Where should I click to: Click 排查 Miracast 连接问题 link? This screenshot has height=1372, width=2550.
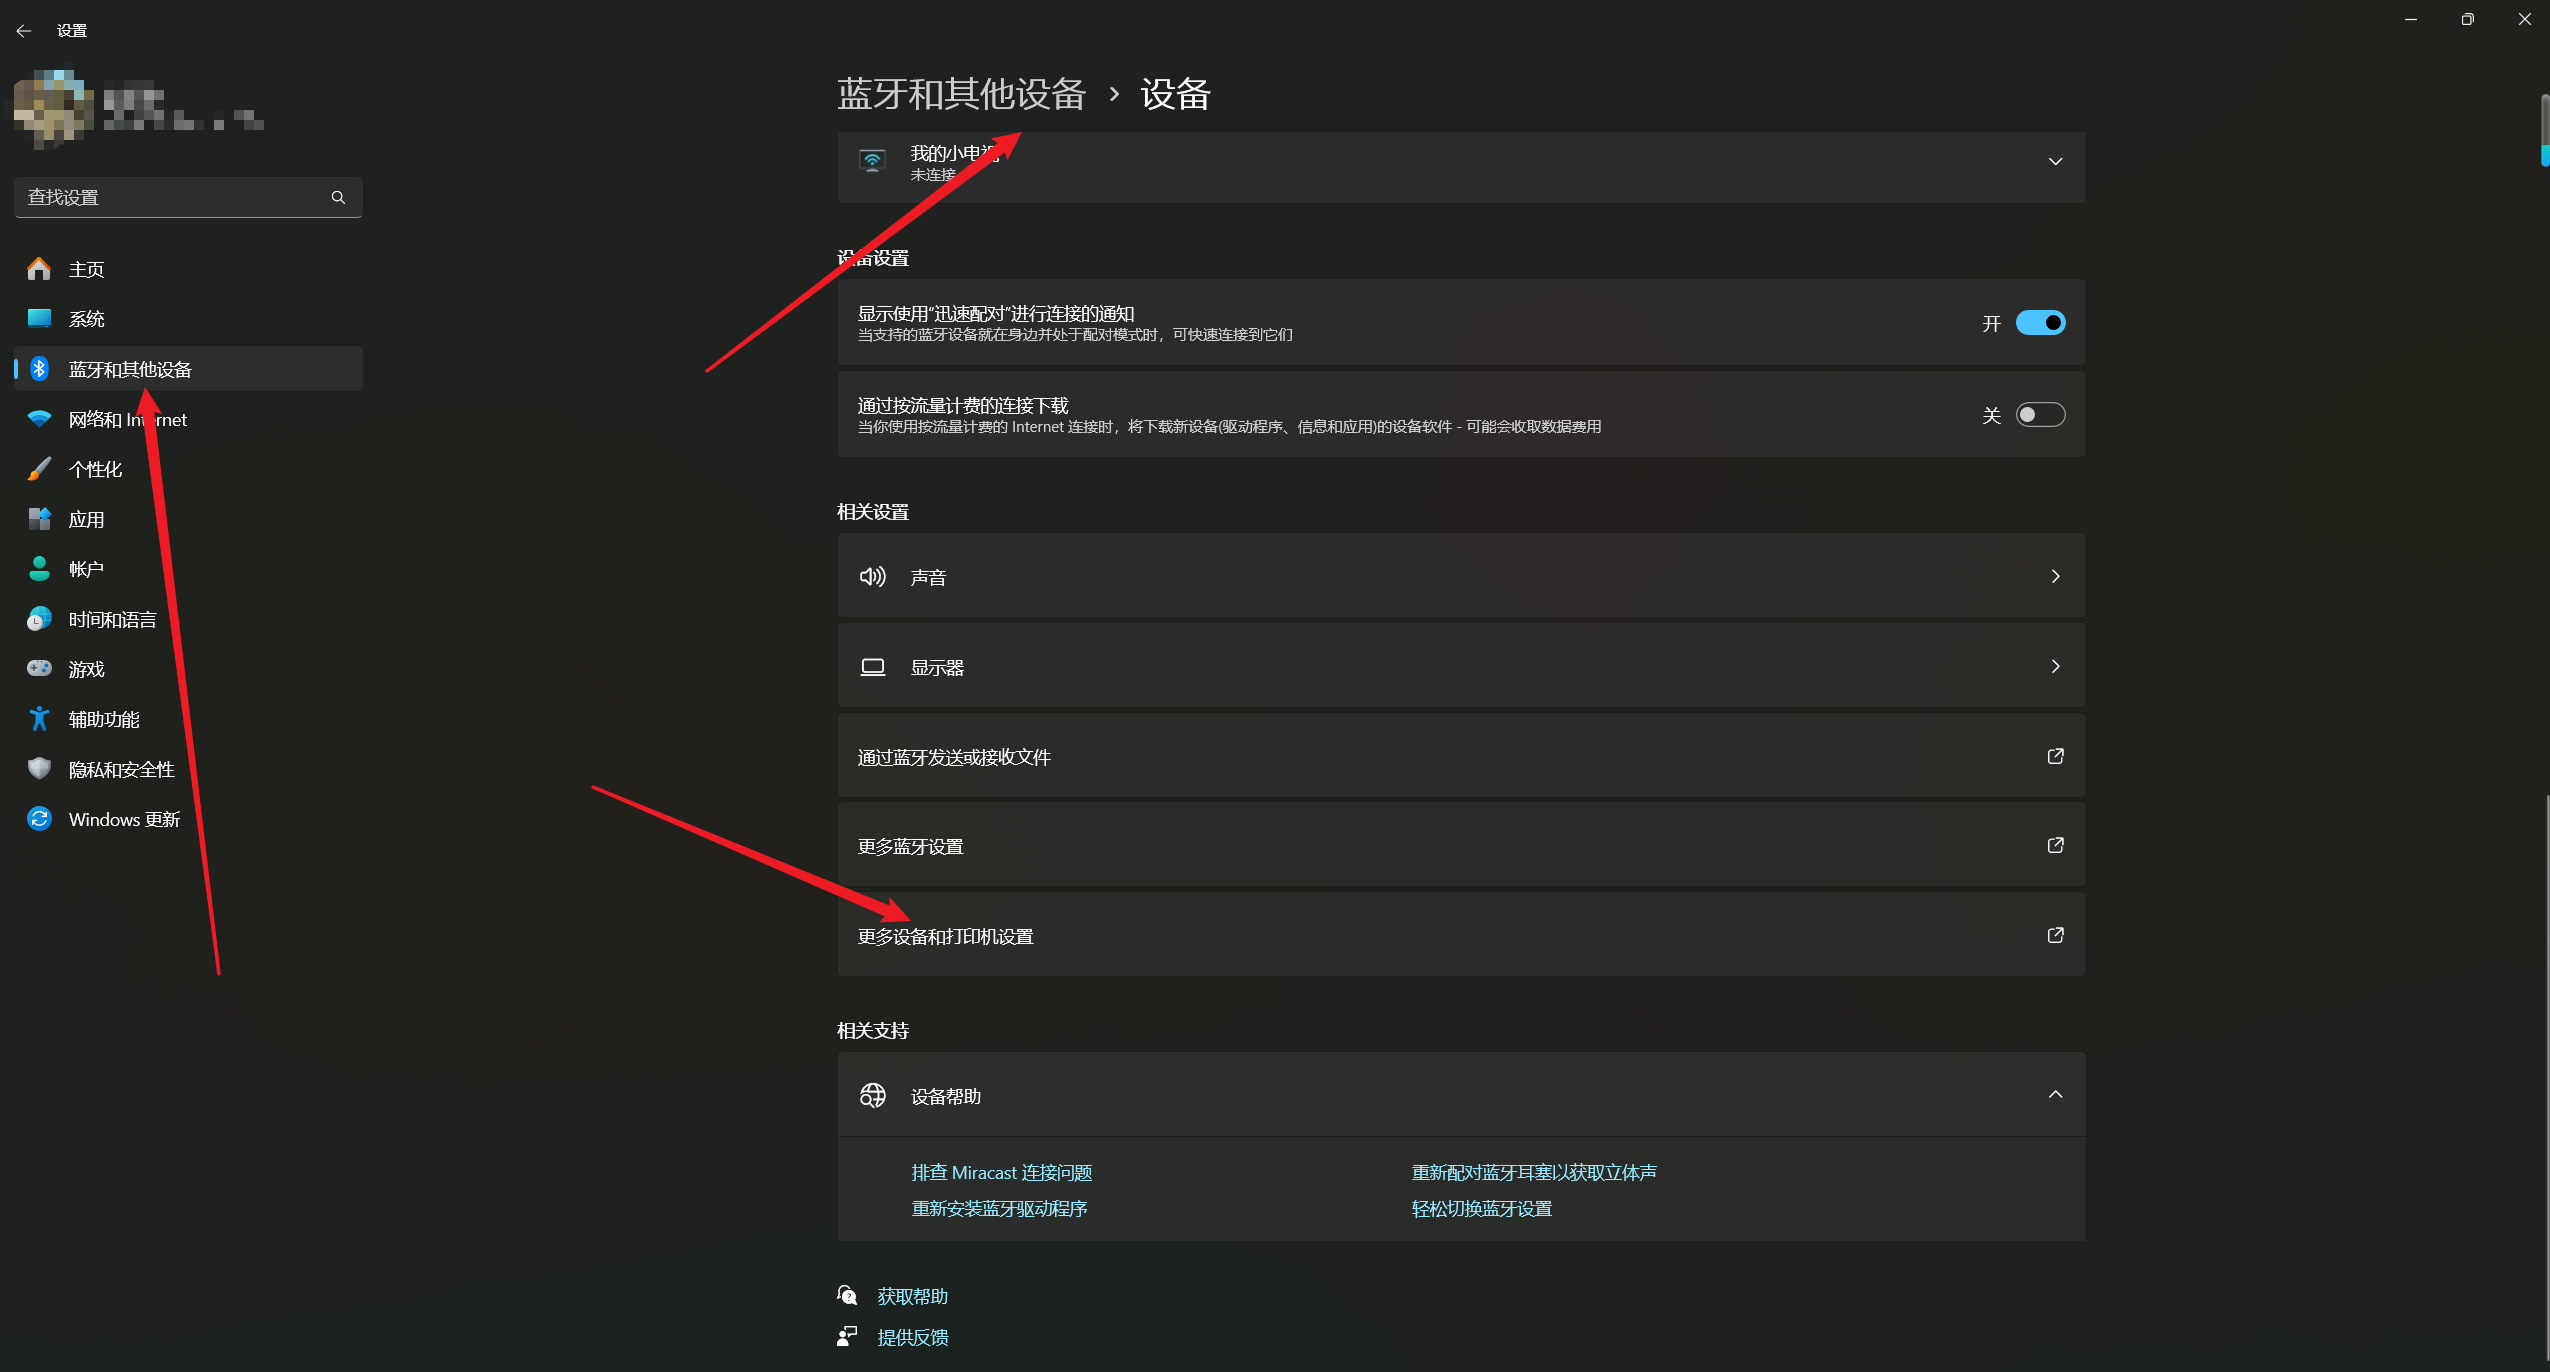pyautogui.click(x=1001, y=1171)
